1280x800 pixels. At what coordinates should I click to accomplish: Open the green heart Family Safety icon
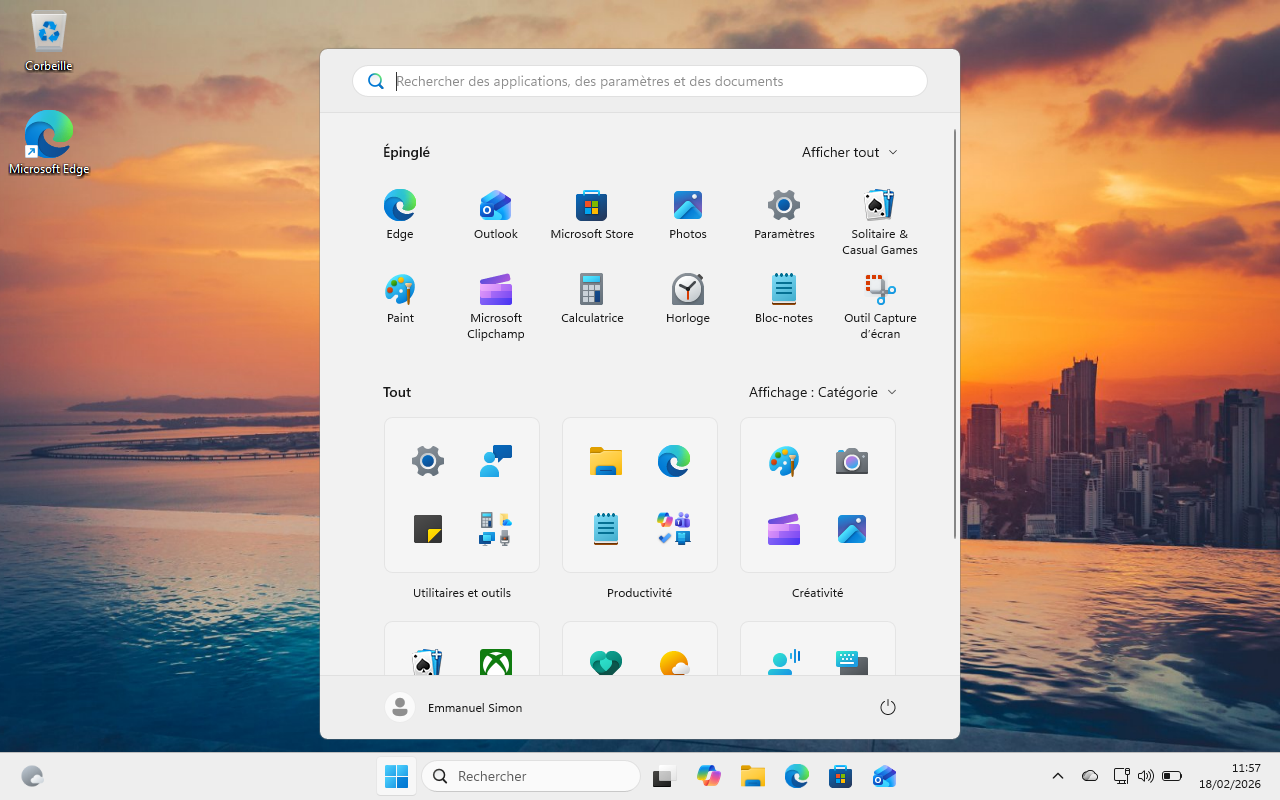click(606, 662)
